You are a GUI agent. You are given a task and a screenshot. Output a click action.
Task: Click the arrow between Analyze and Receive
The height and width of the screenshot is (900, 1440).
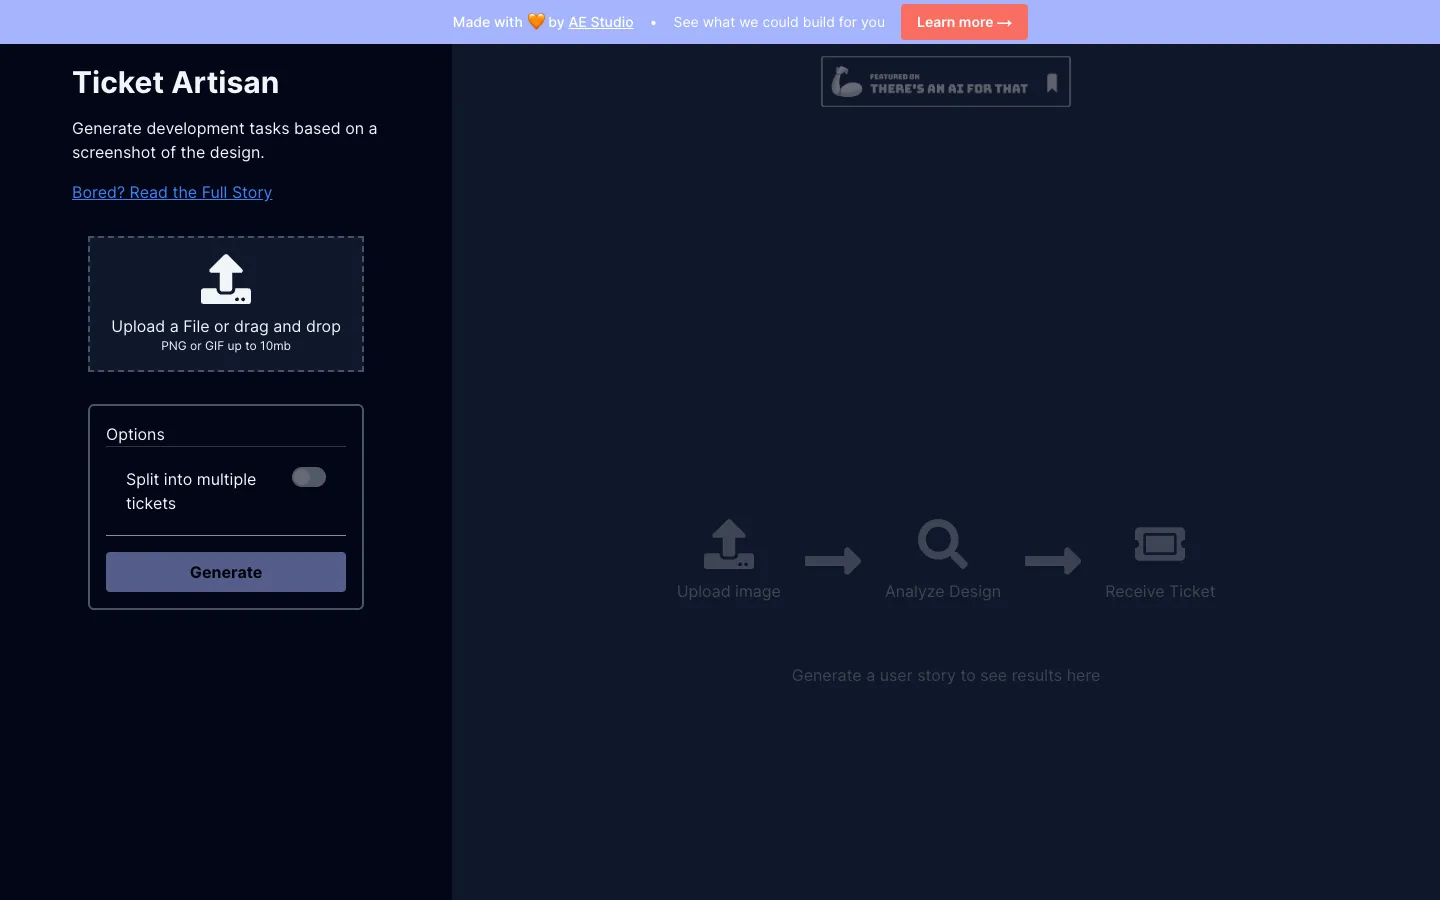pyautogui.click(x=1053, y=560)
